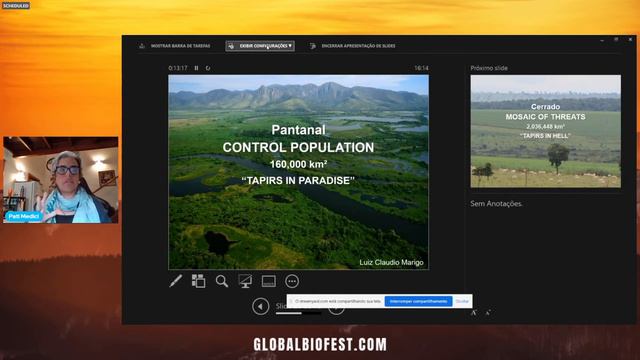Toggle black out slide show screen
The width and height of the screenshot is (640, 360).
coord(245,281)
